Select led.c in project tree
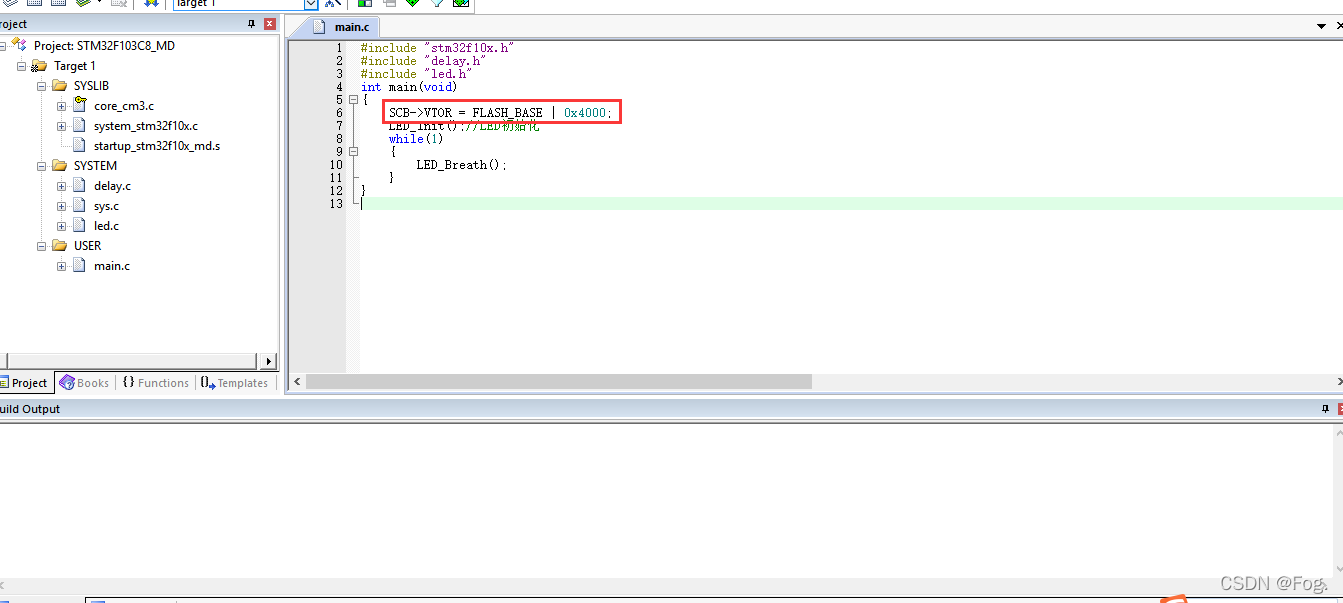 (x=106, y=226)
